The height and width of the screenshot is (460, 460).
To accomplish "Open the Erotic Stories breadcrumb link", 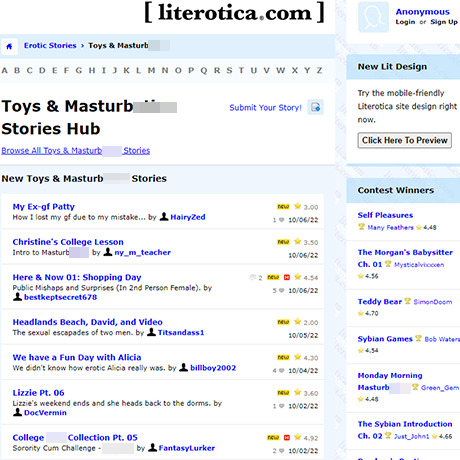I will (x=50, y=45).
